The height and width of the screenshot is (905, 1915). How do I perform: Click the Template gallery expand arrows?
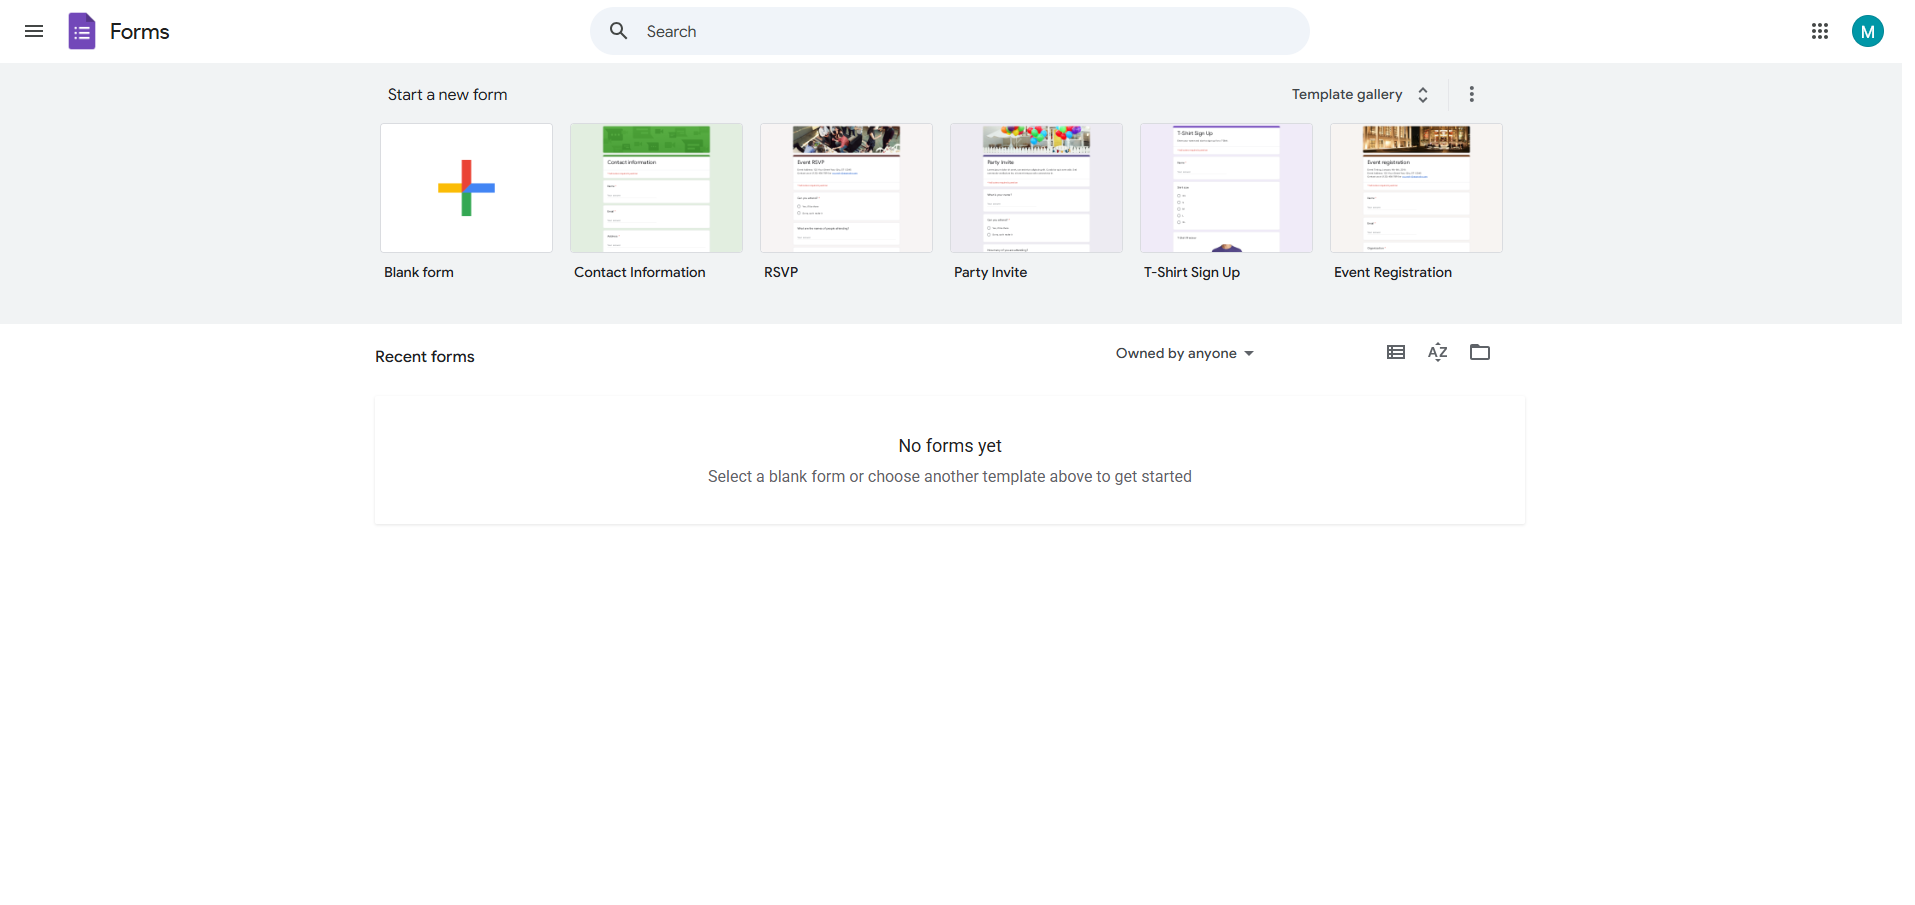point(1423,94)
